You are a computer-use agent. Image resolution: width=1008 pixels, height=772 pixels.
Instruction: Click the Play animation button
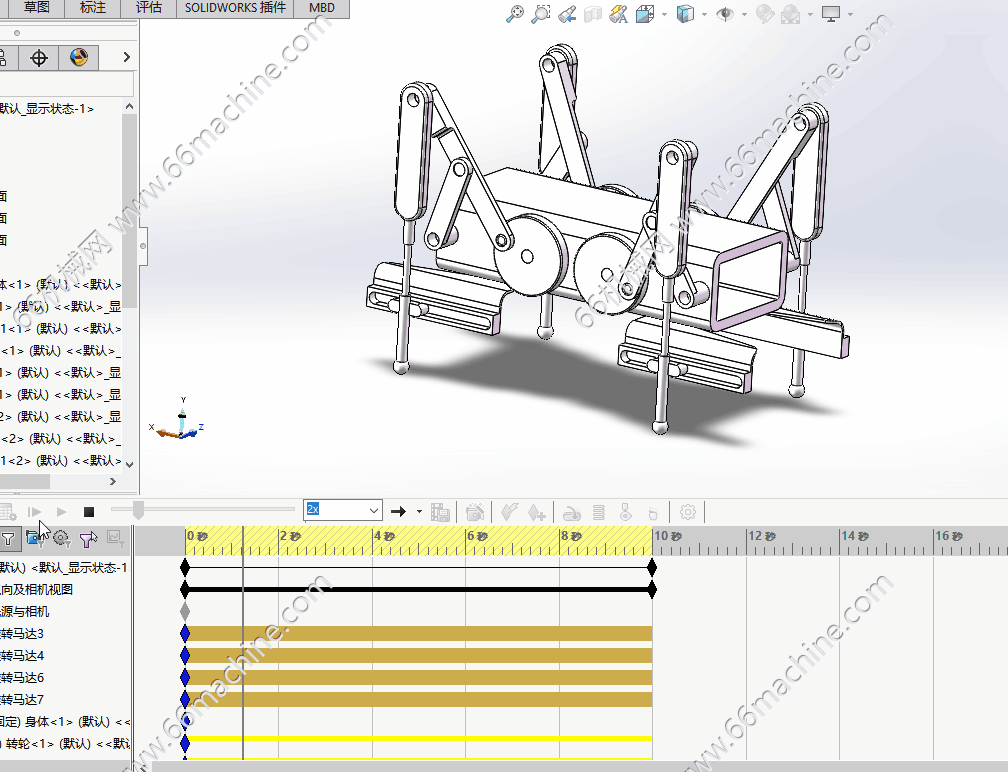61,512
